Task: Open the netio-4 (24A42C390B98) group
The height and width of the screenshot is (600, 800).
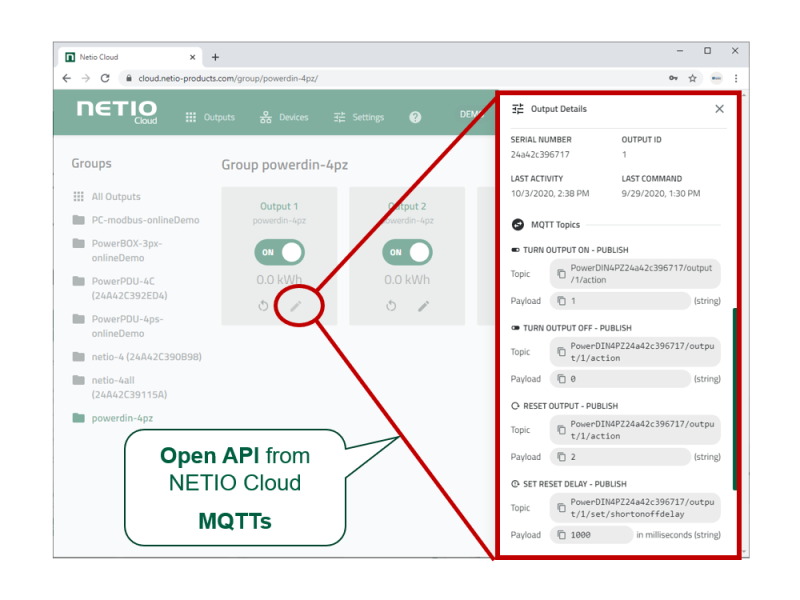Action: pos(137,357)
